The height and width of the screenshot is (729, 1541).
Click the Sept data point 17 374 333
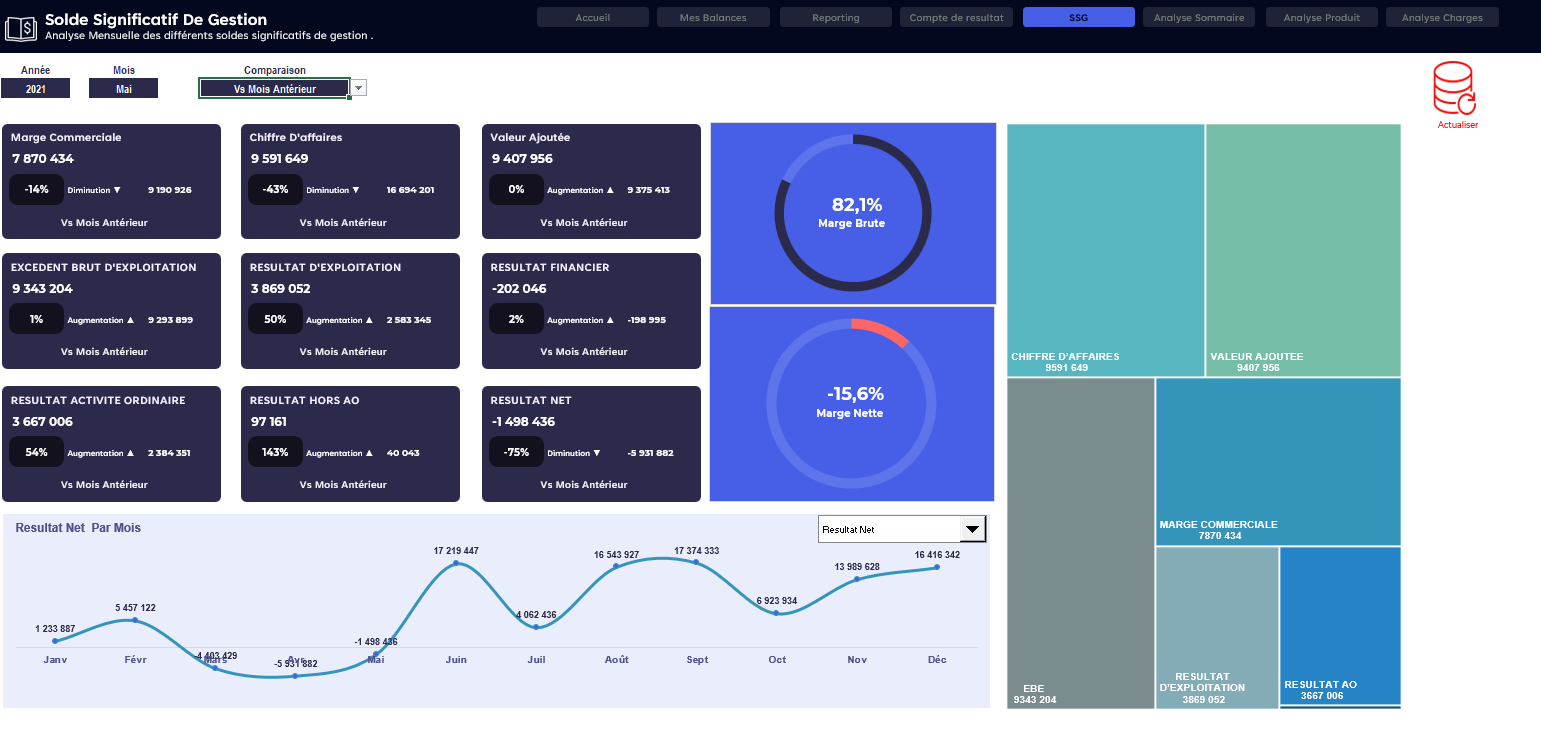[696, 563]
